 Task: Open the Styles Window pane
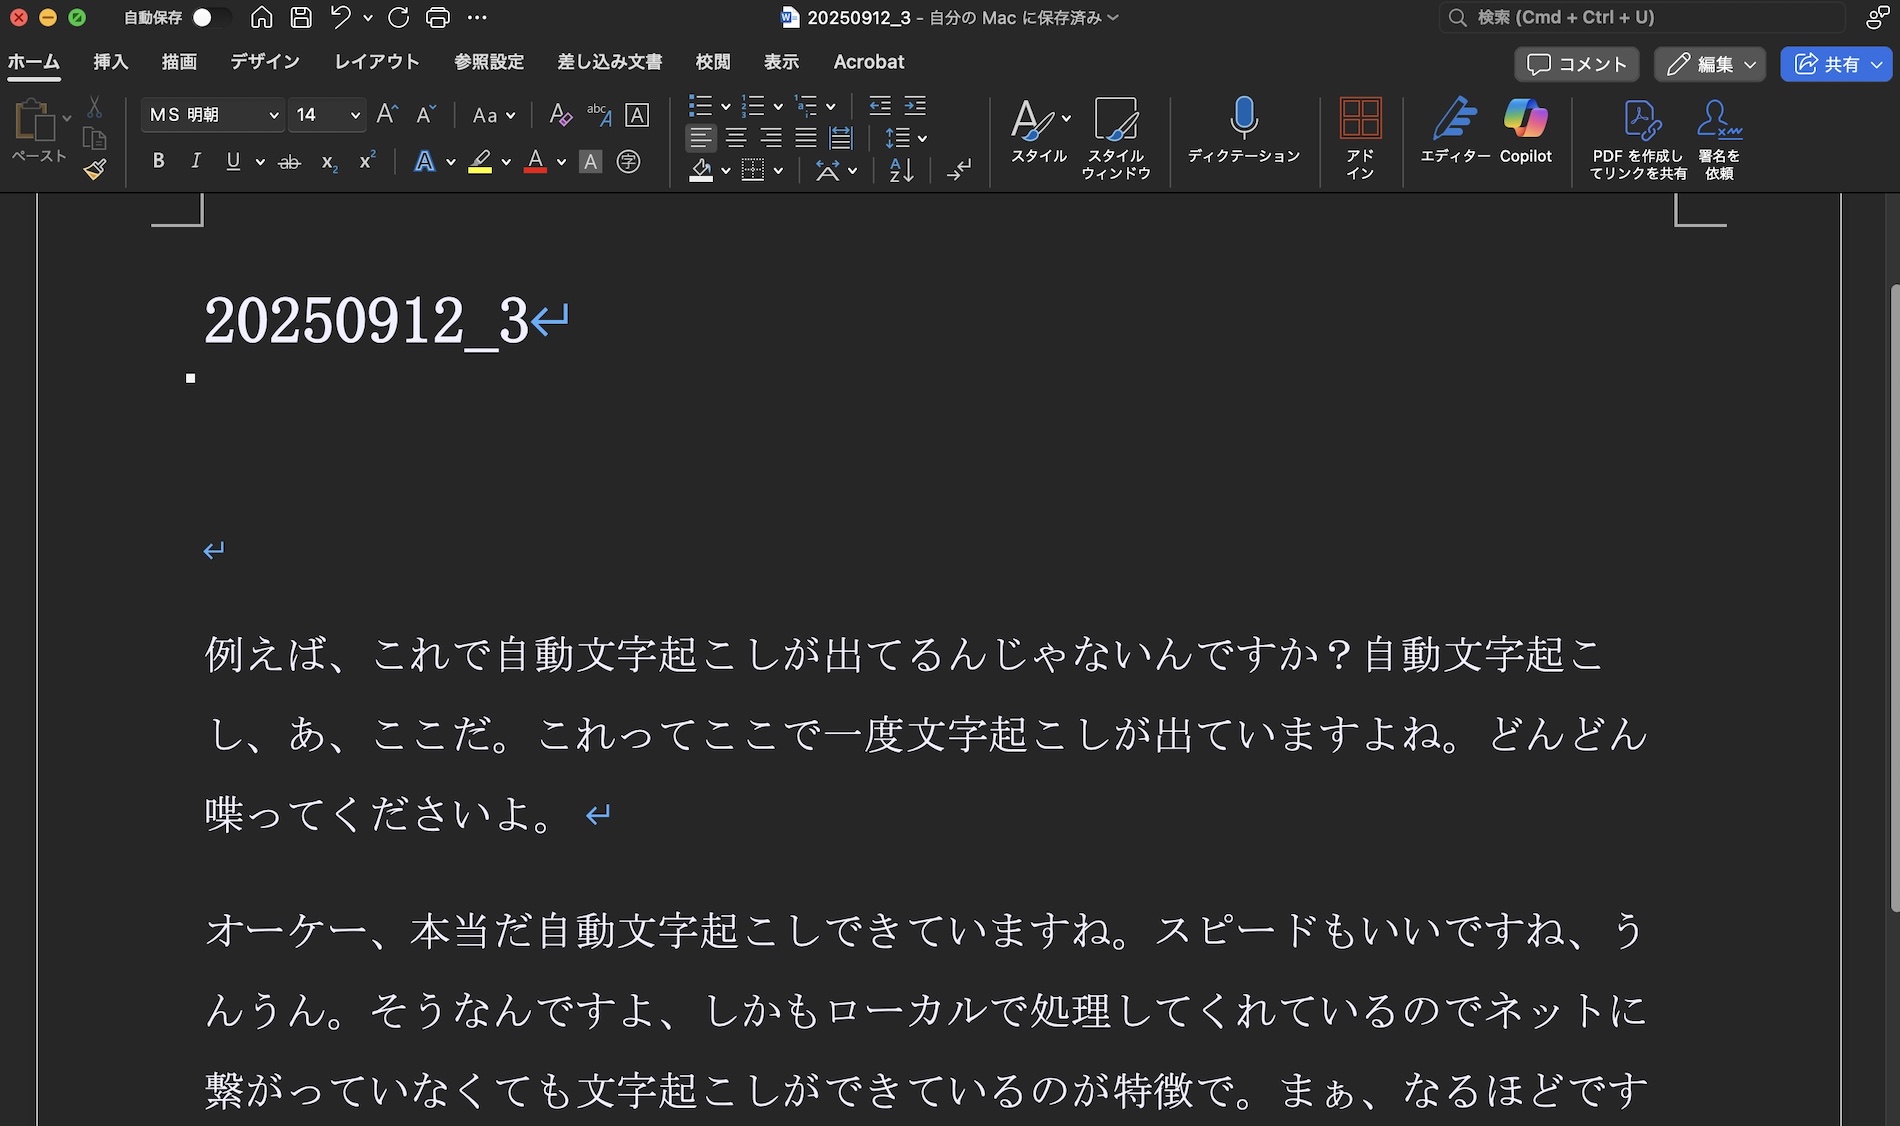click(1115, 137)
